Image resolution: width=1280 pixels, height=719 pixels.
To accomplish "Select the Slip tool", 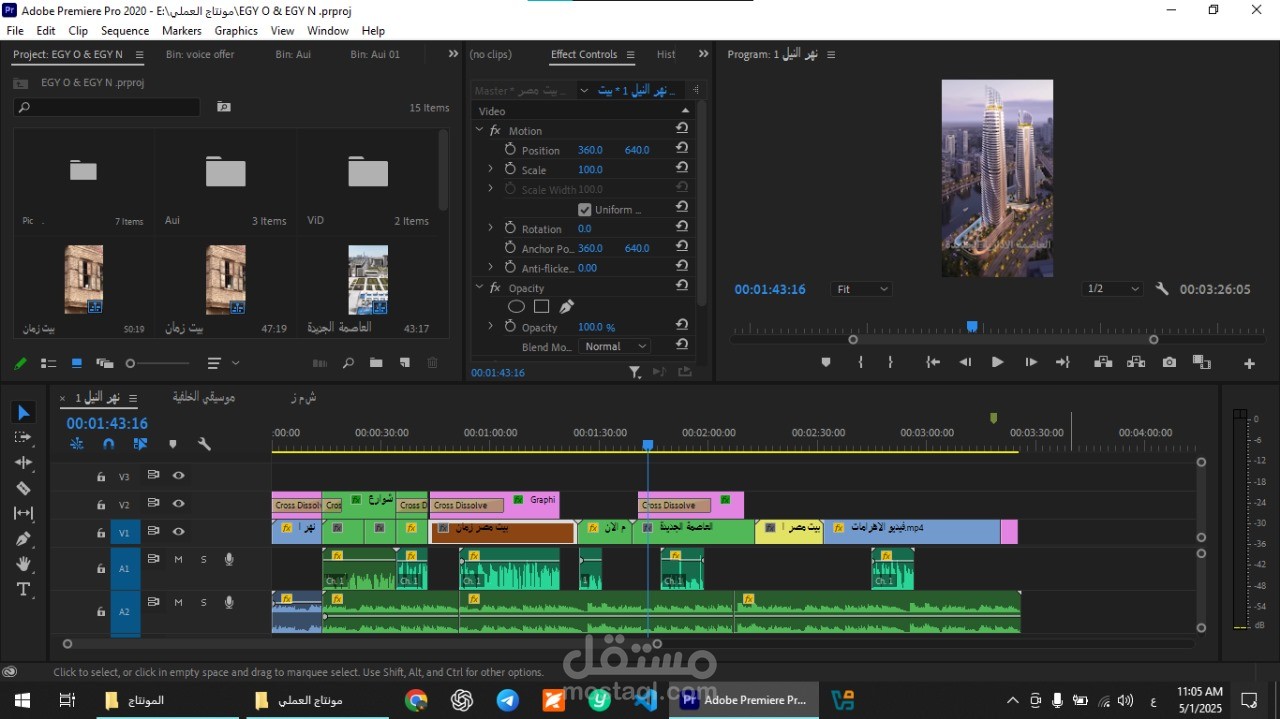I will (23, 513).
